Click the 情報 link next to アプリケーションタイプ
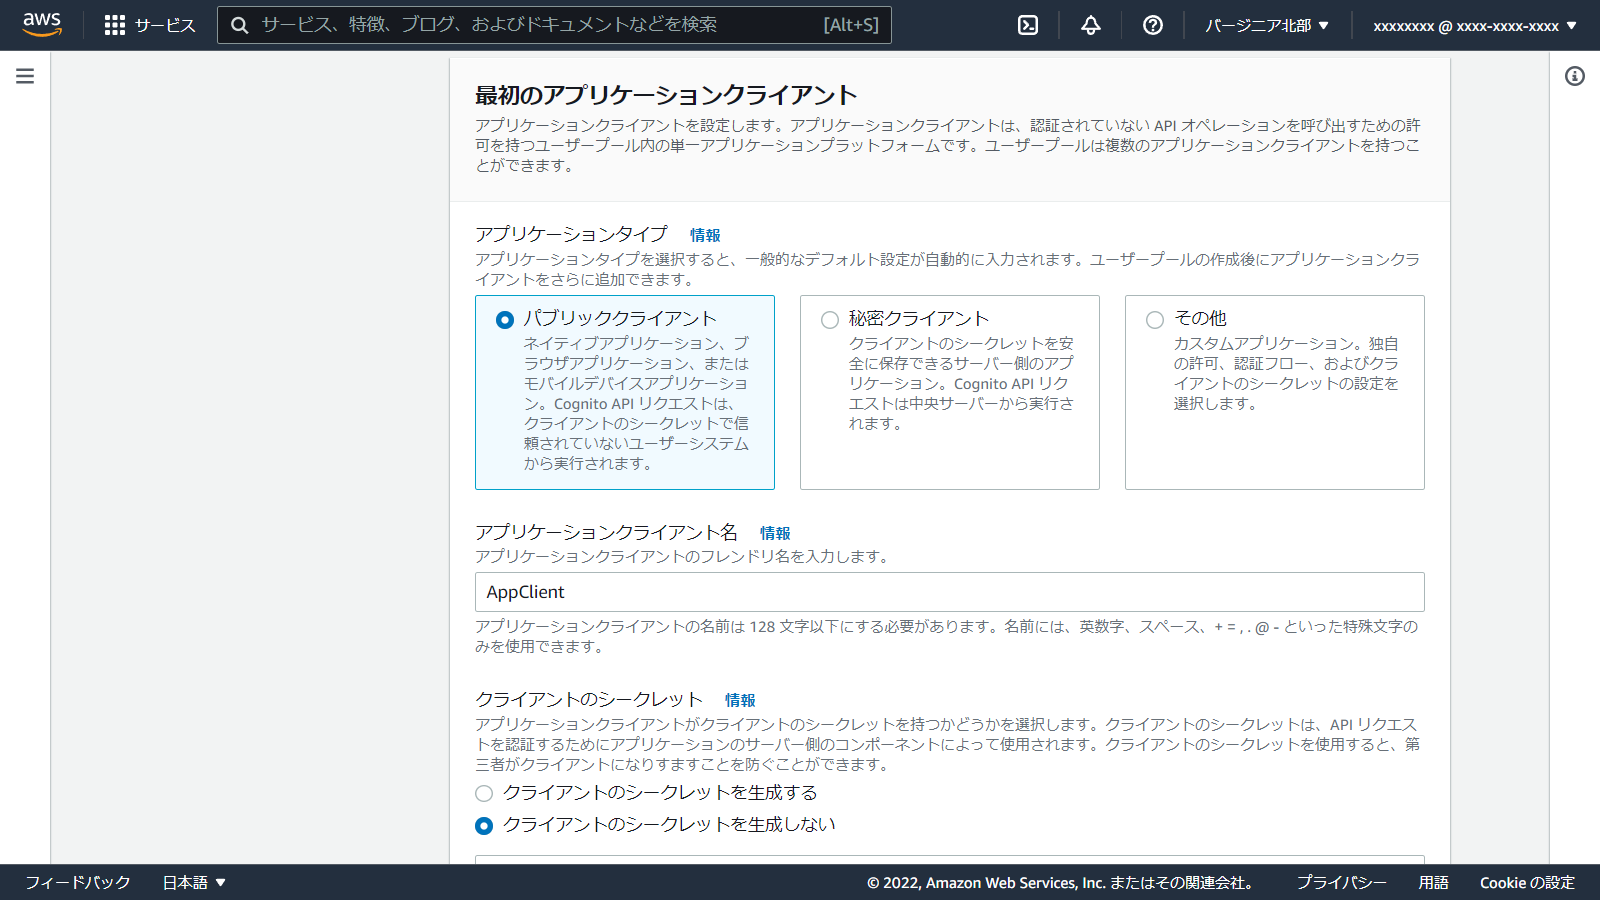 [707, 235]
